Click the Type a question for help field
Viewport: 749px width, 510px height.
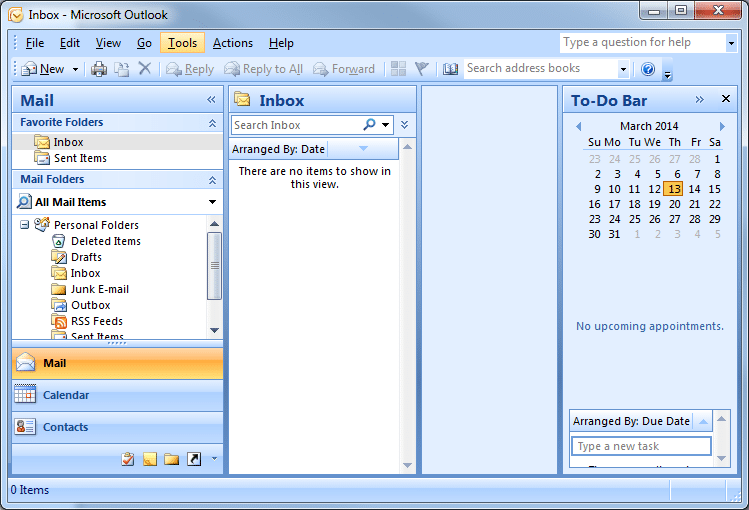click(642, 42)
